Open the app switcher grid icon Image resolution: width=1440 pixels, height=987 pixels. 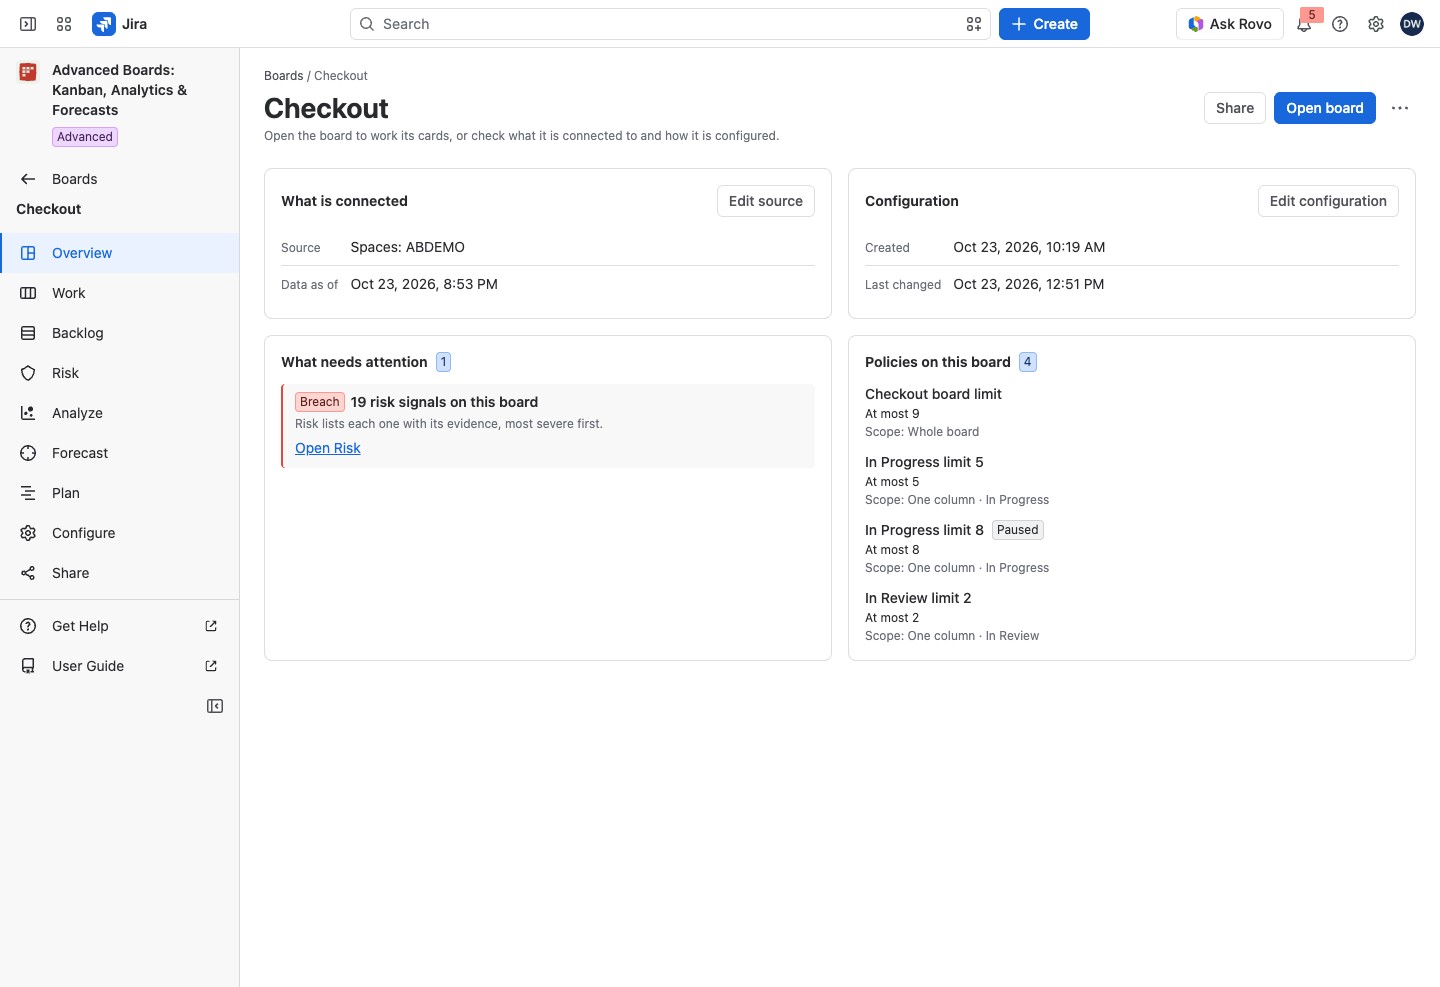click(64, 24)
